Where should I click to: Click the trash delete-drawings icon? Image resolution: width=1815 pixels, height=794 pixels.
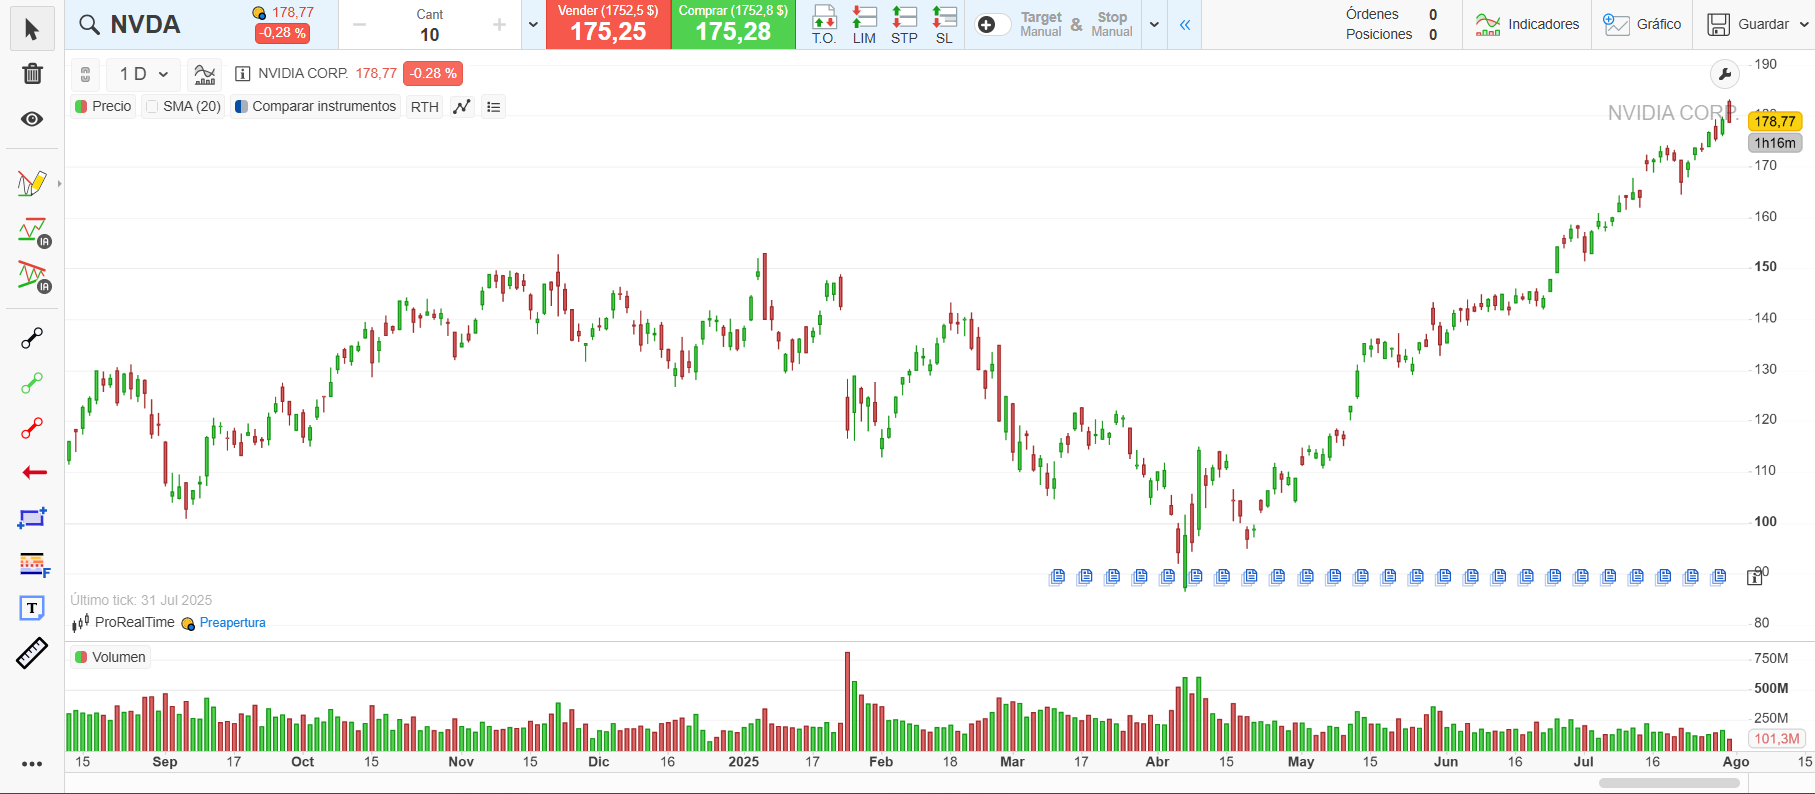32,74
